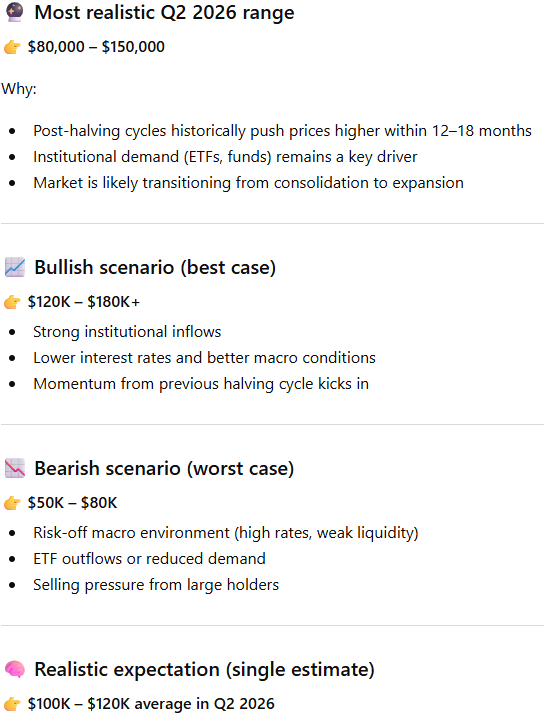Click pointing hand beside $120K – $180K+

click(12, 302)
